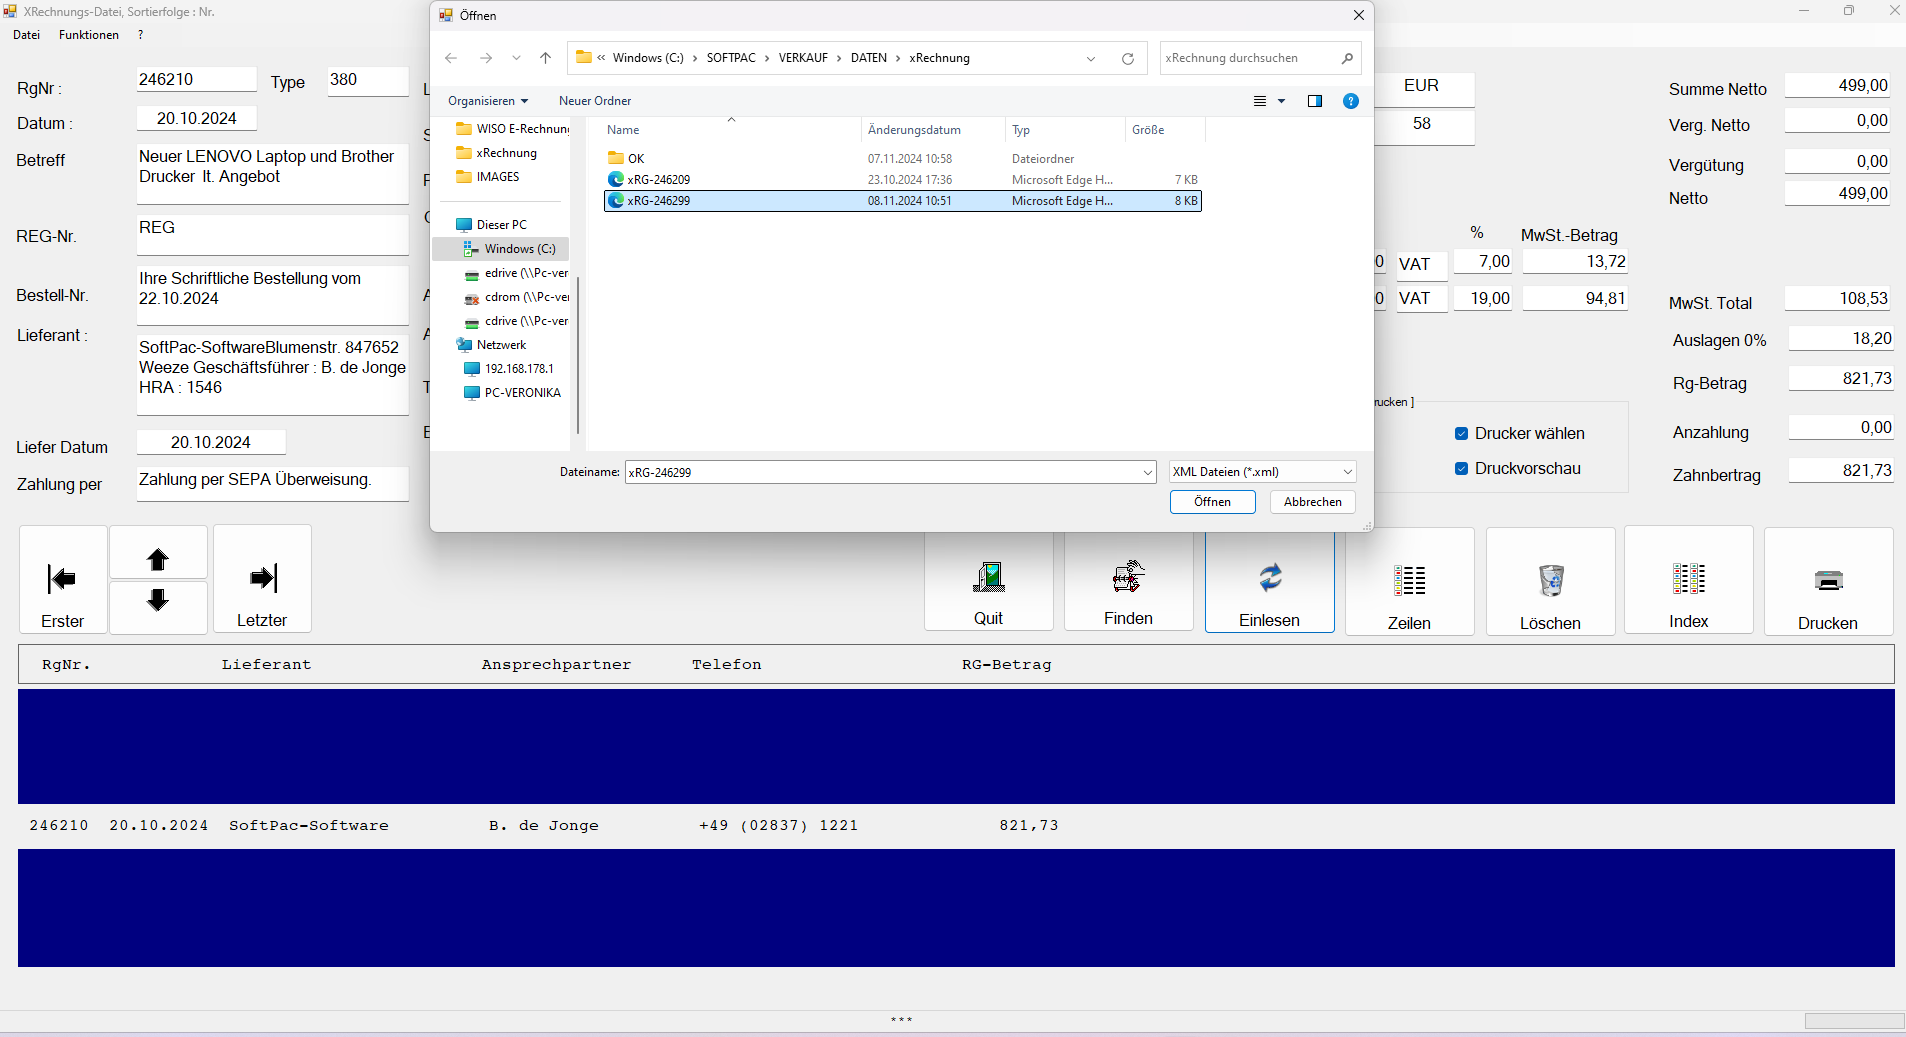The height and width of the screenshot is (1037, 1906).
Task: Open Finden search function
Action: [x=1129, y=581]
